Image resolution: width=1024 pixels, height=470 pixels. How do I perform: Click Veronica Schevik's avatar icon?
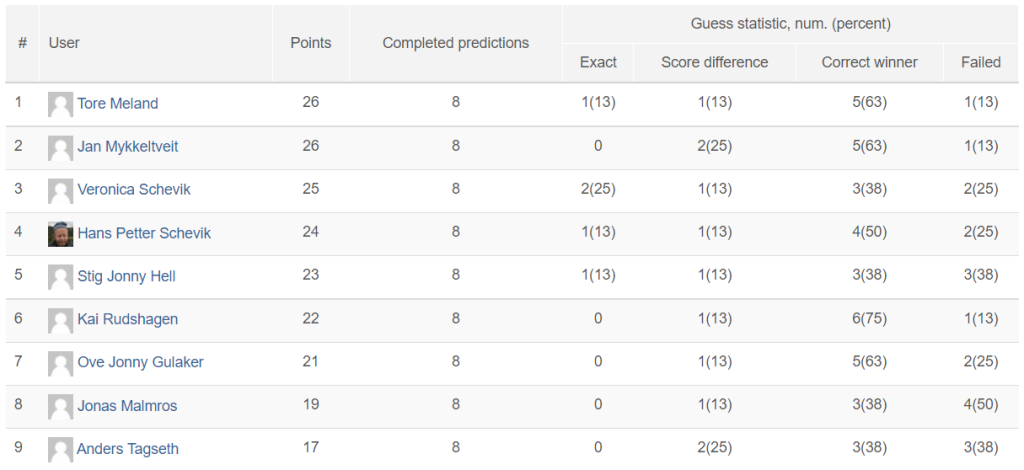tap(61, 191)
